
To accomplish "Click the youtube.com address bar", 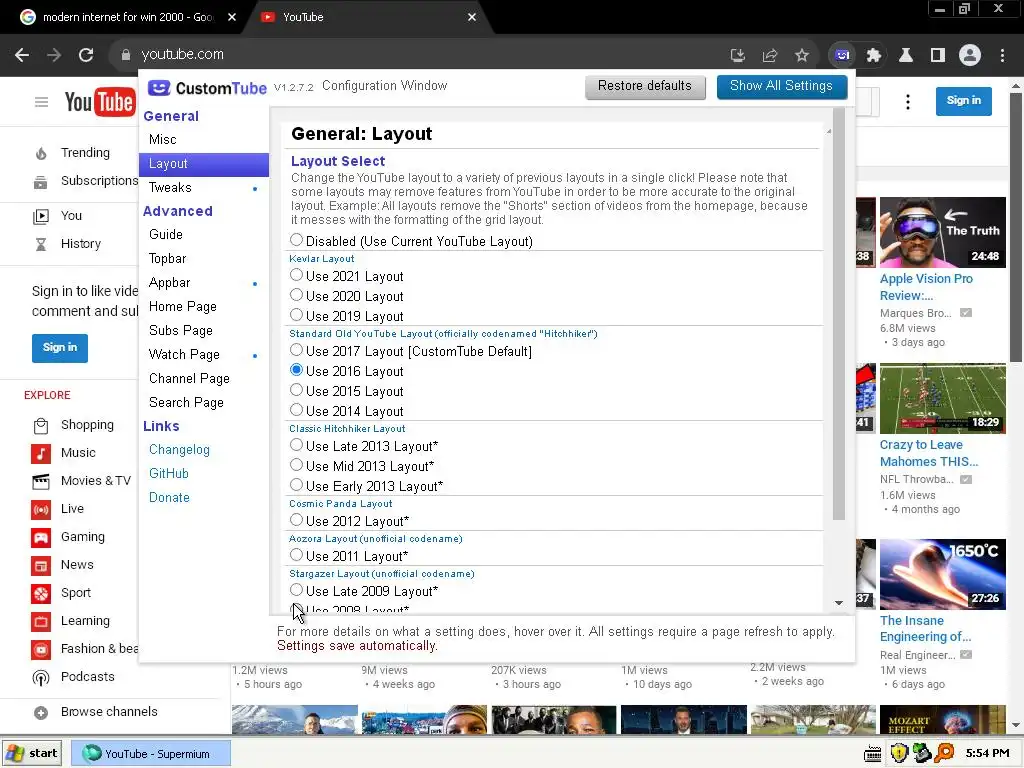I will pyautogui.click(x=418, y=55).
